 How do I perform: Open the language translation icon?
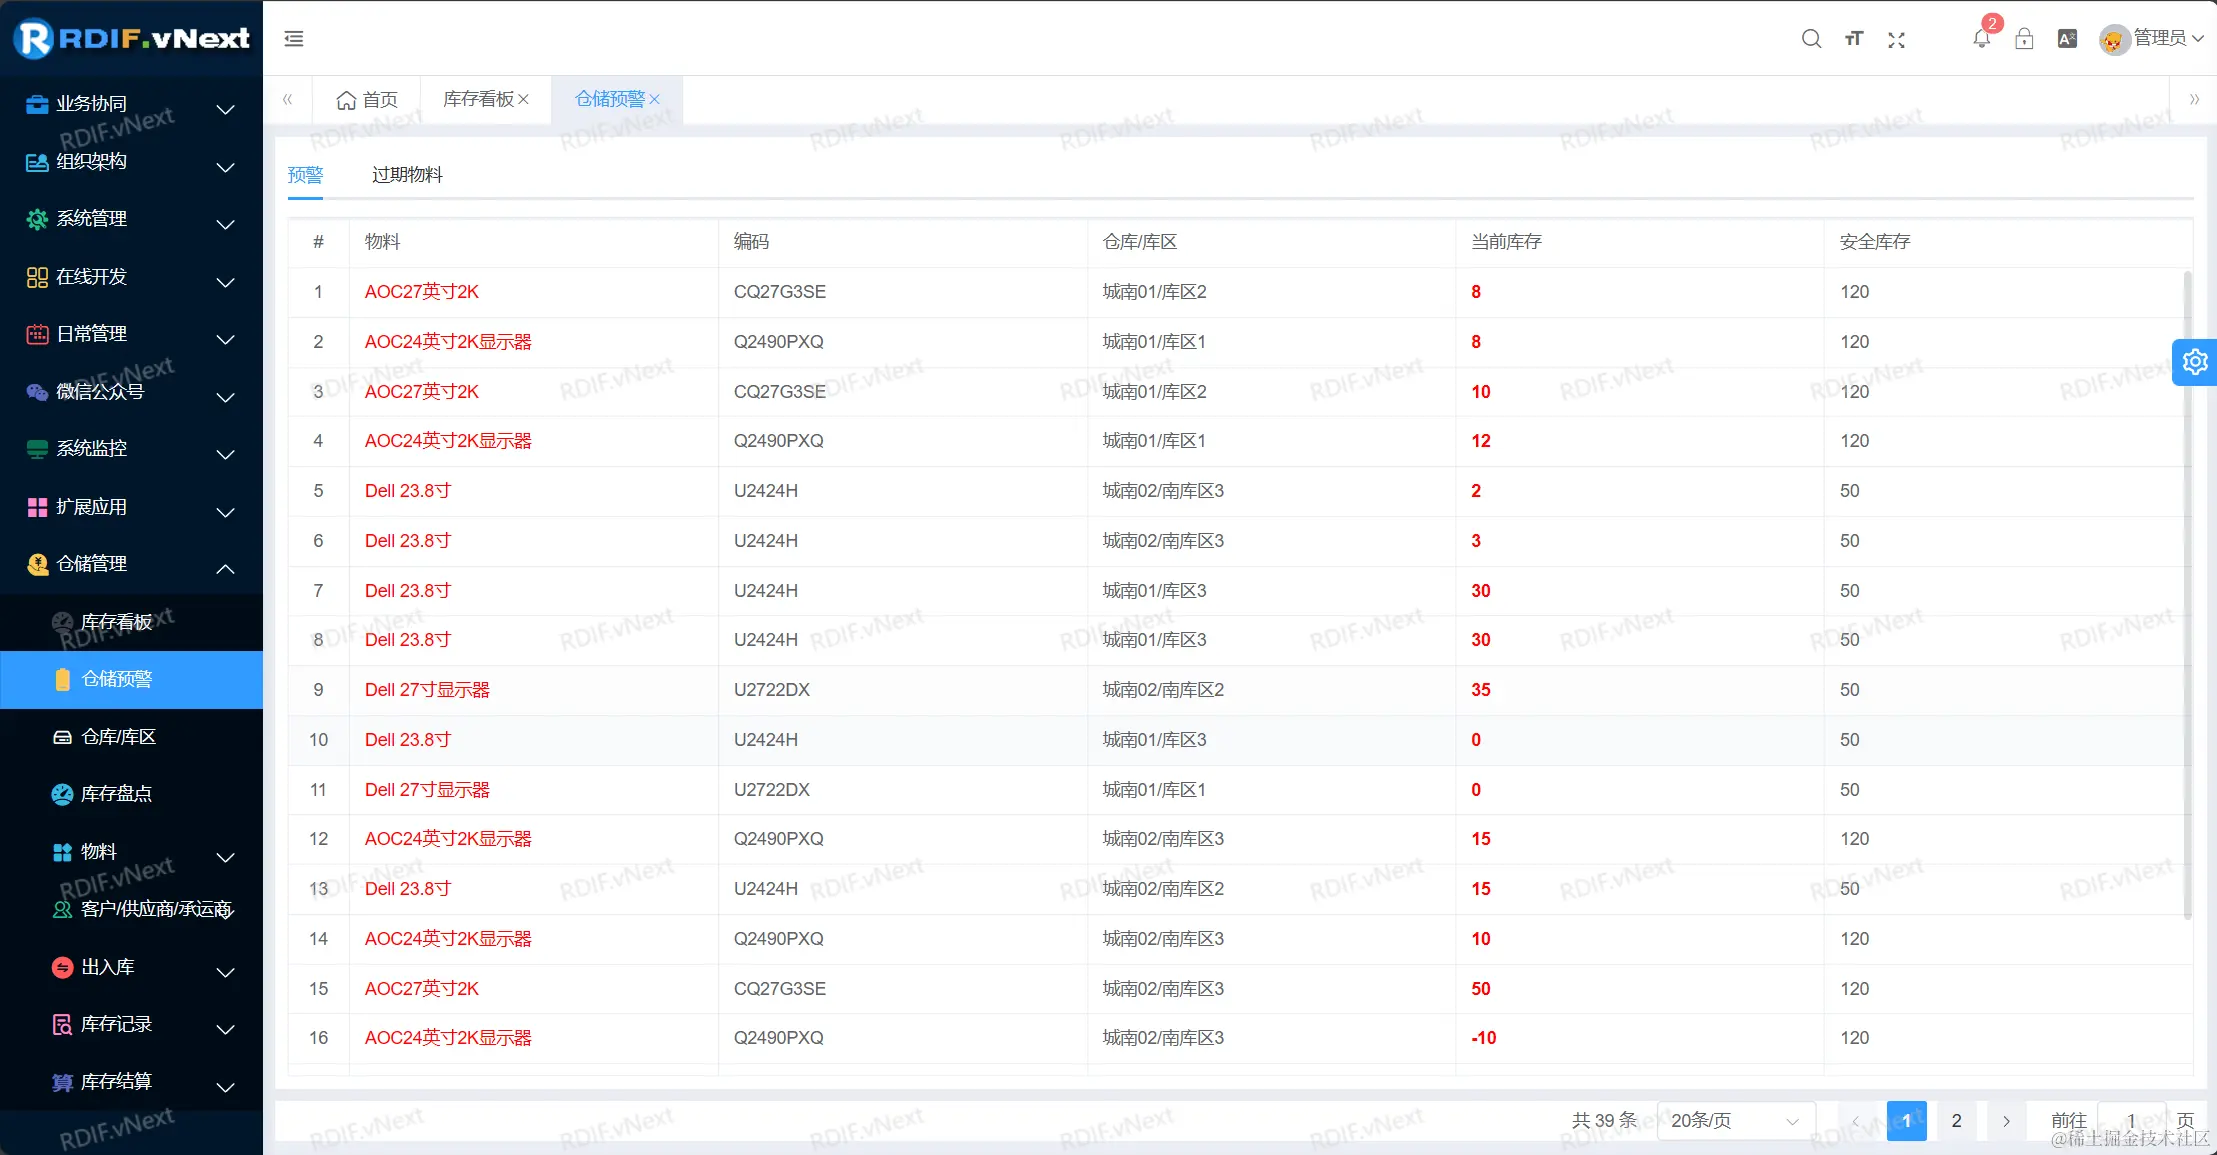coord(2067,39)
